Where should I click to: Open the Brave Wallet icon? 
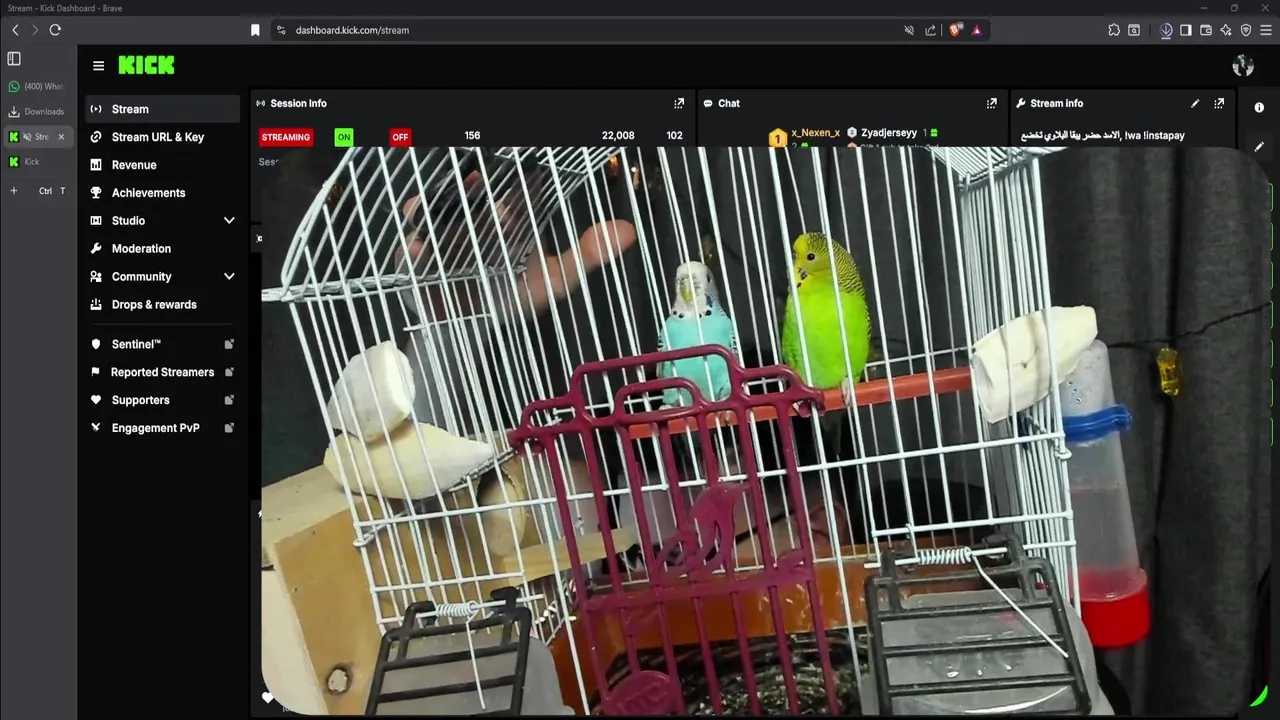(1206, 30)
